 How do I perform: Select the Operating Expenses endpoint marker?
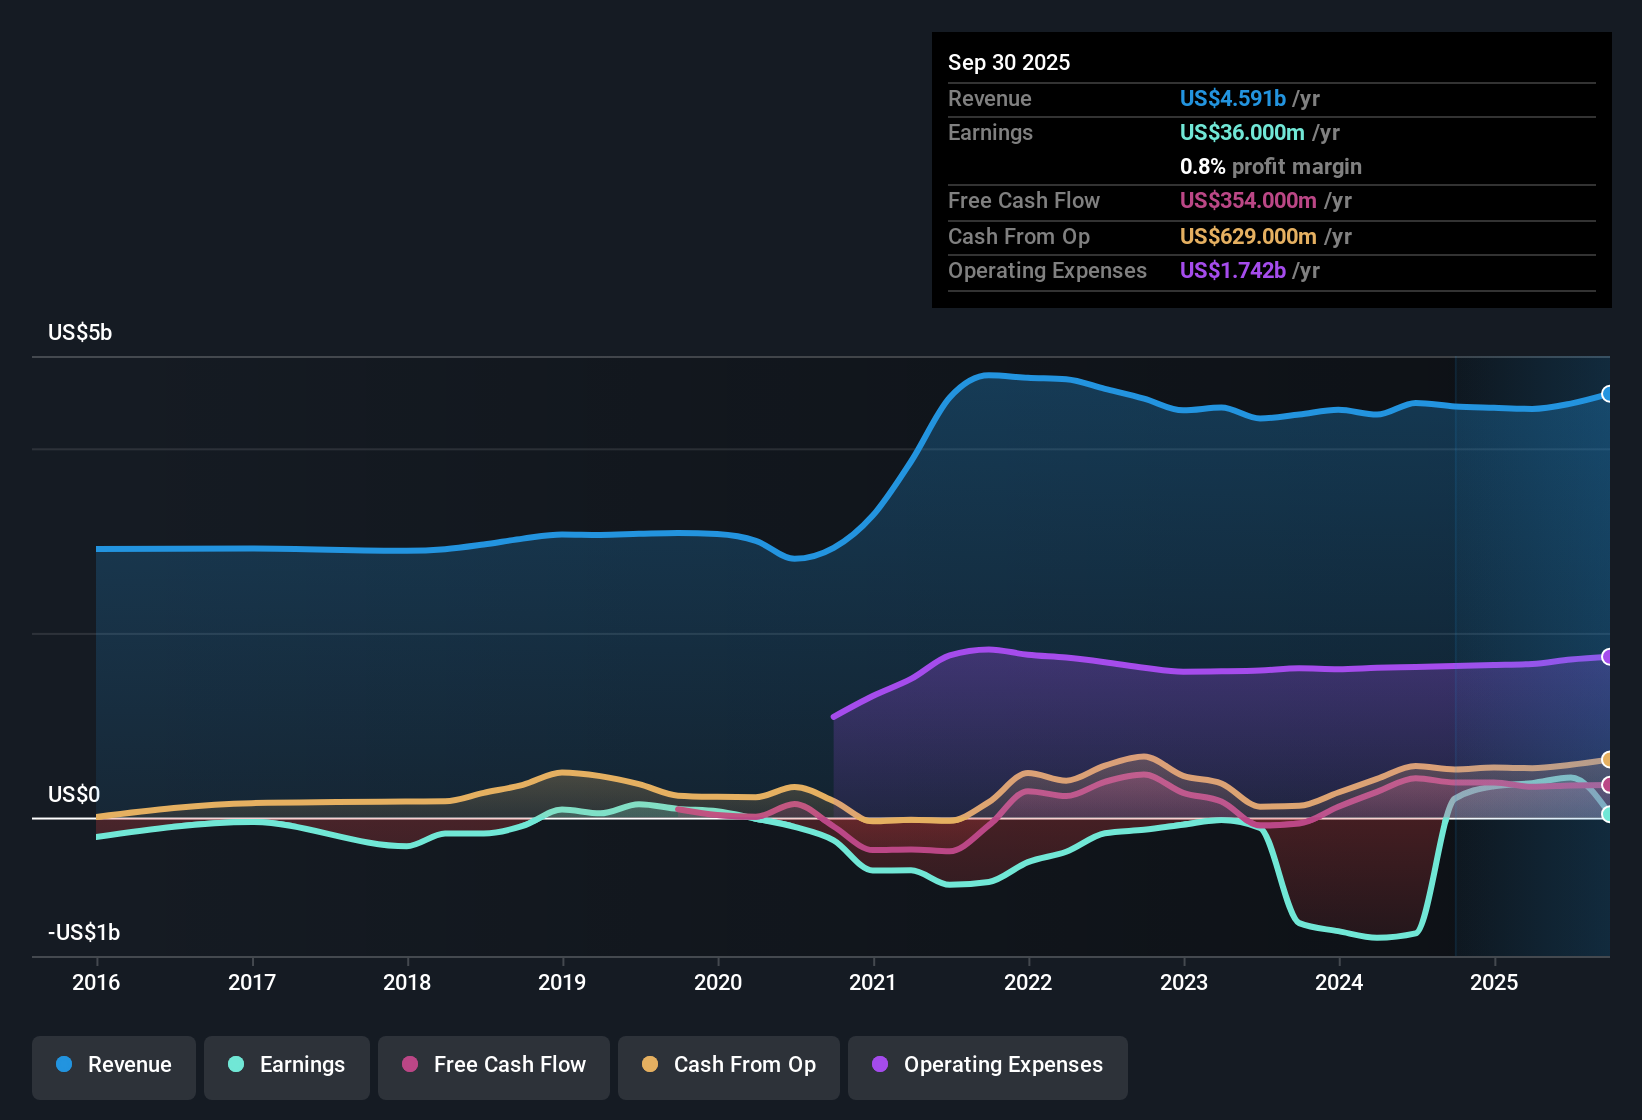coord(1608,656)
